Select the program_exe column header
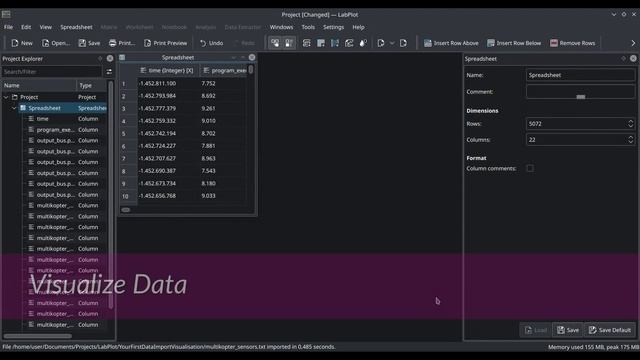This screenshot has height=360, width=640. (x=224, y=71)
